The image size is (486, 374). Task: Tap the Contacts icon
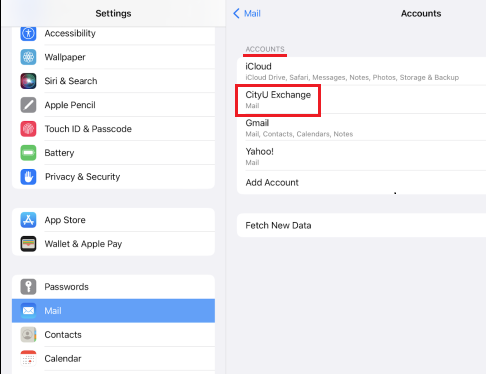coord(28,335)
